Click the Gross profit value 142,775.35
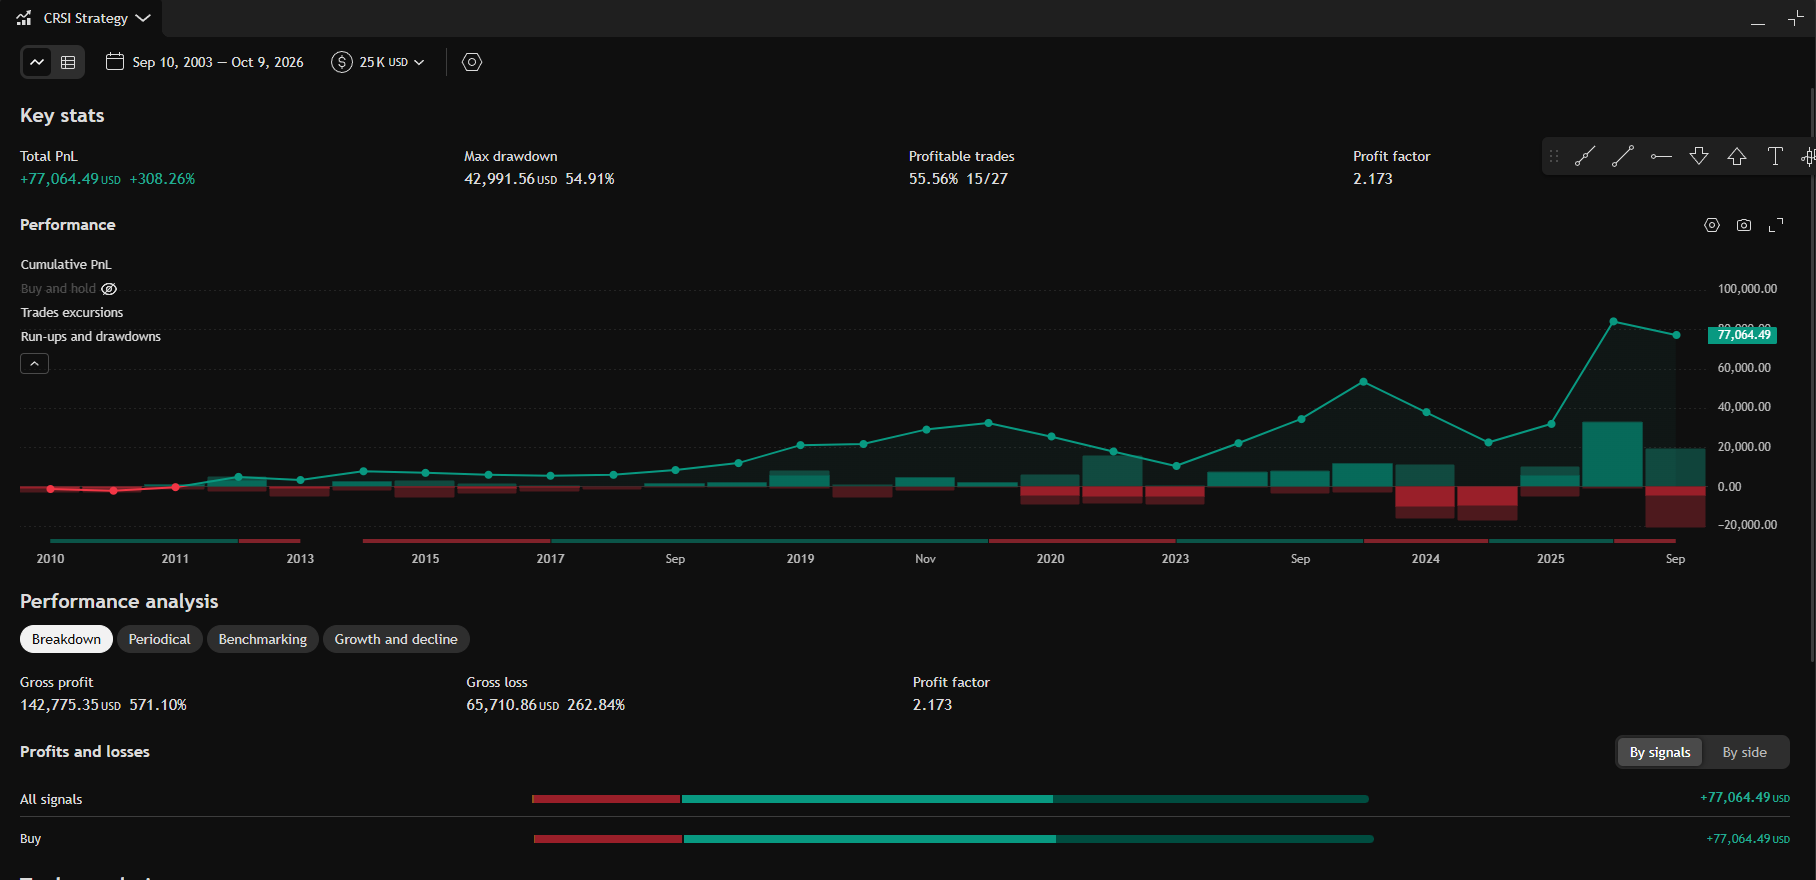This screenshot has height=880, width=1816. 70,705
